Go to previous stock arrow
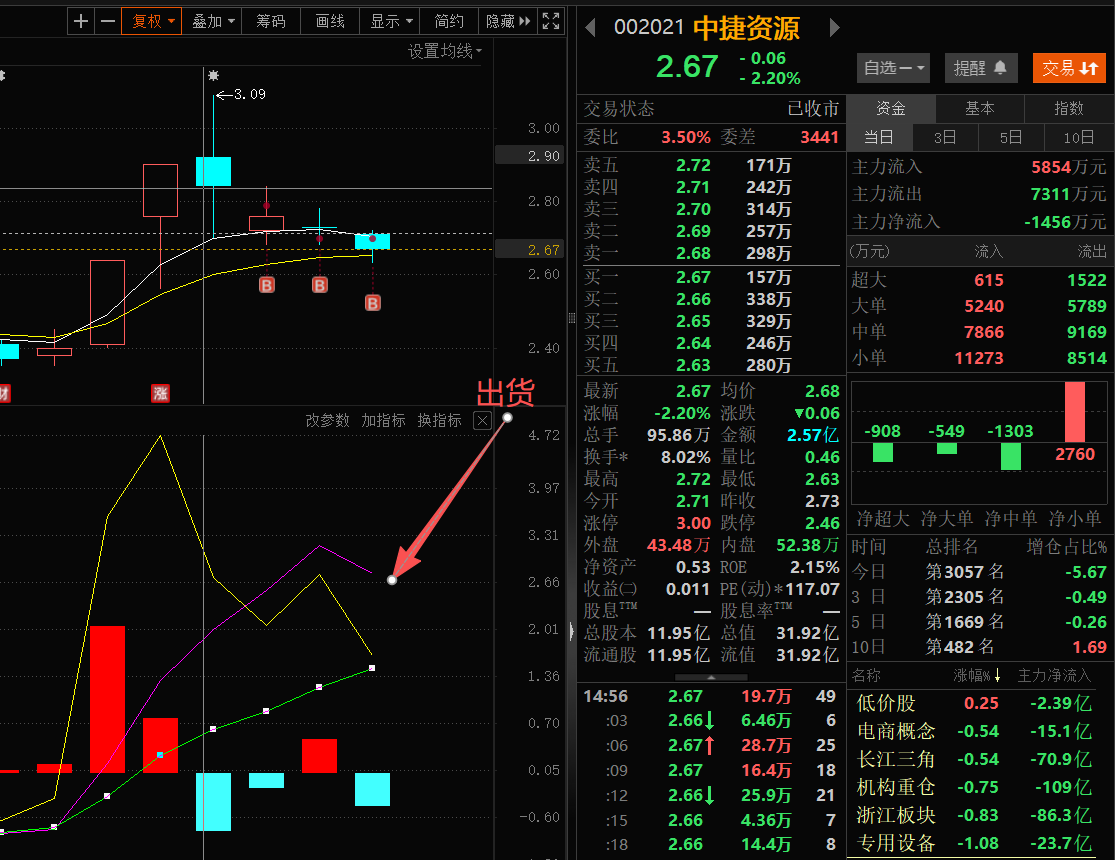Screen dimensions: 1115x860 pos(589,28)
